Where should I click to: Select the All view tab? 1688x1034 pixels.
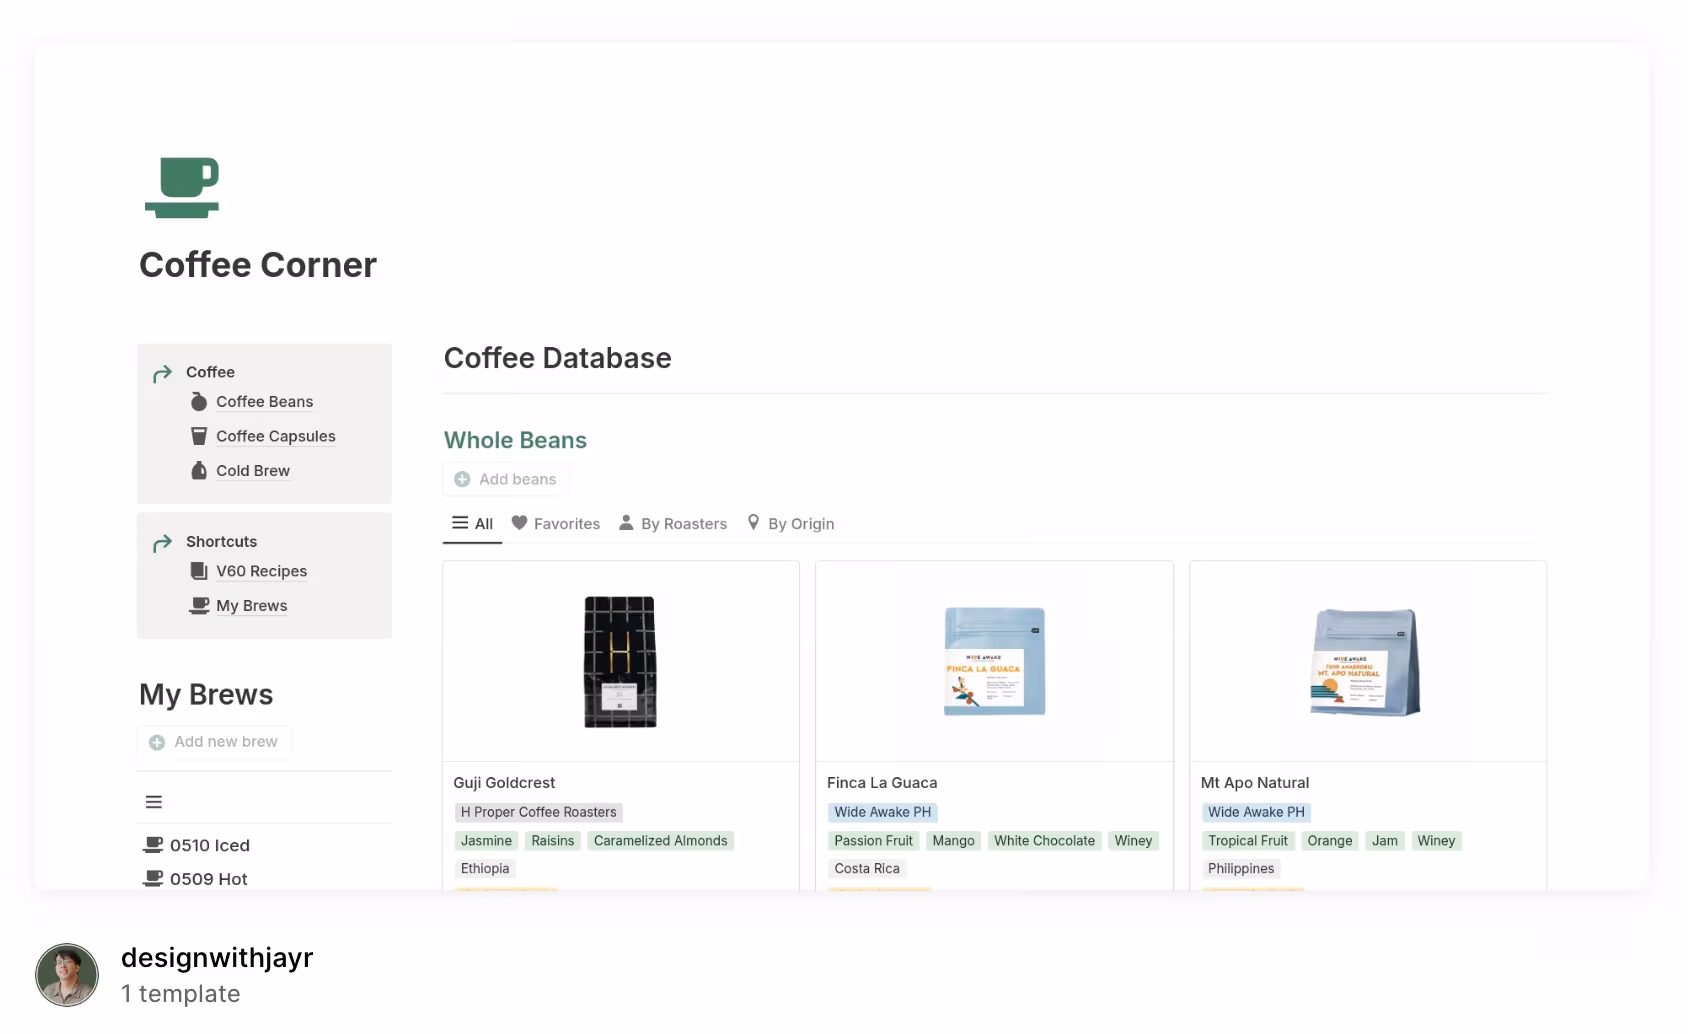(473, 524)
